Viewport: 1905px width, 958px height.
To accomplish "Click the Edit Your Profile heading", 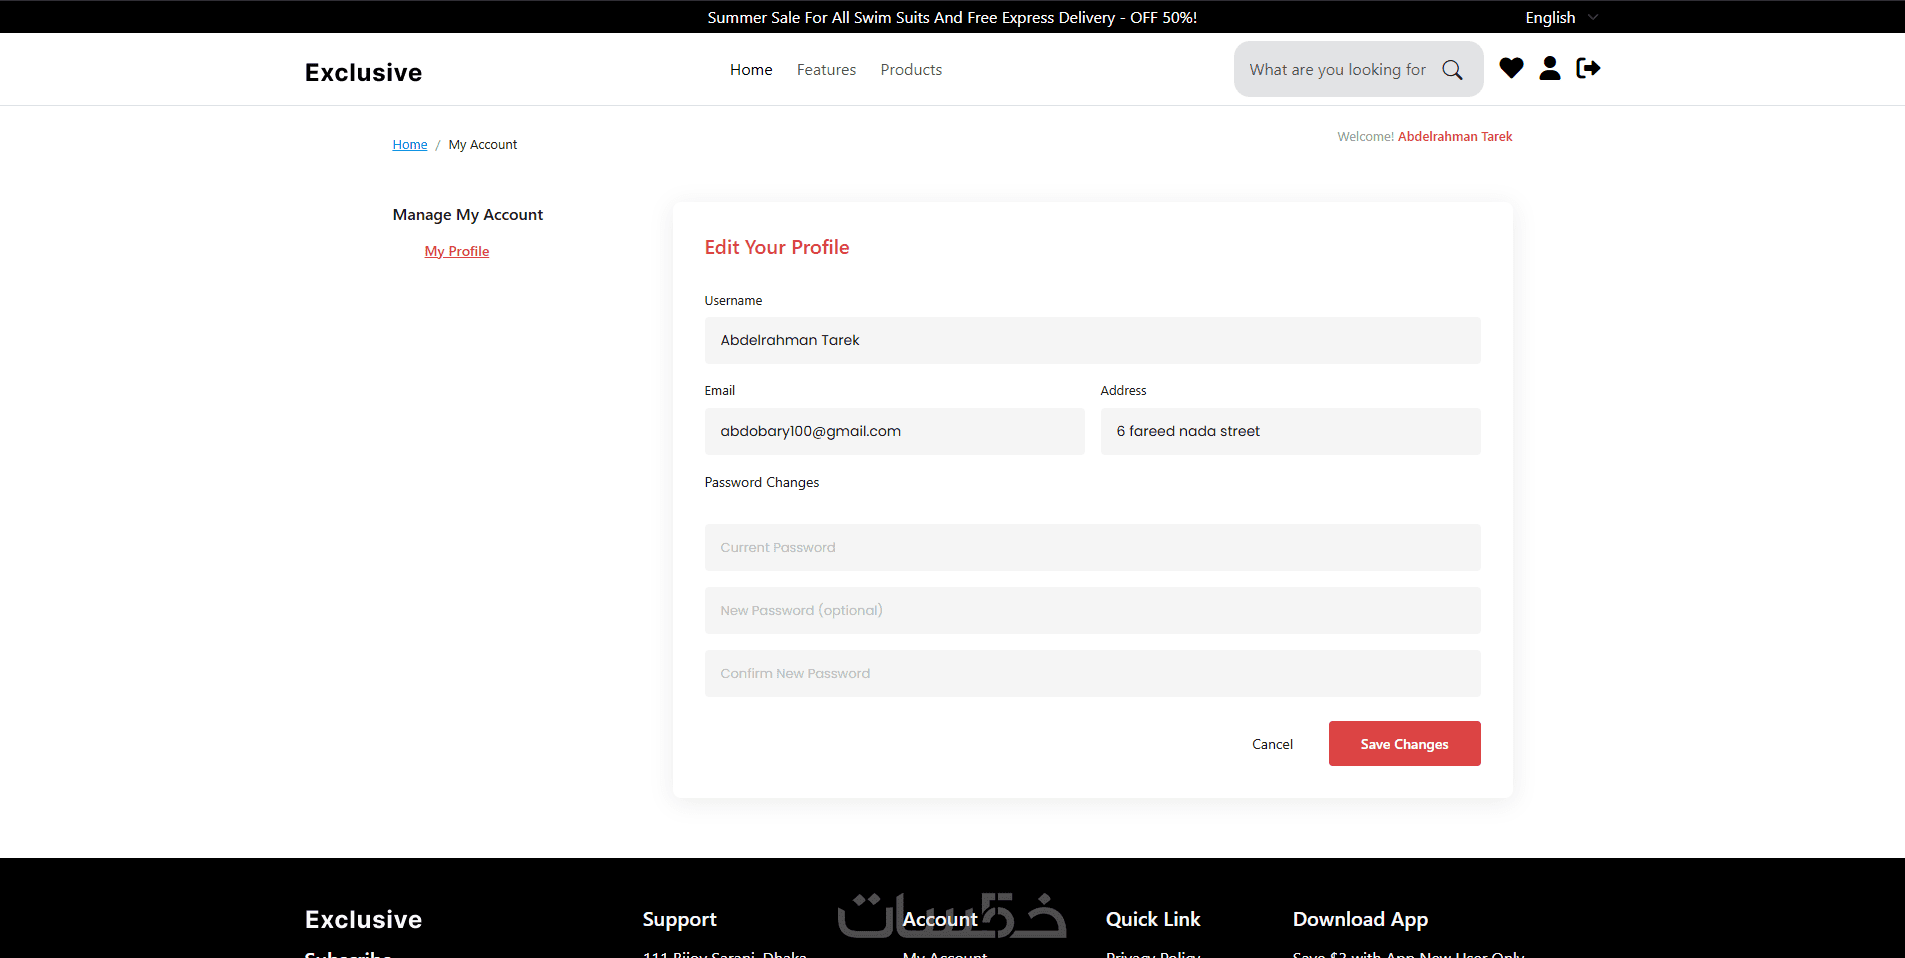I will click(x=777, y=247).
